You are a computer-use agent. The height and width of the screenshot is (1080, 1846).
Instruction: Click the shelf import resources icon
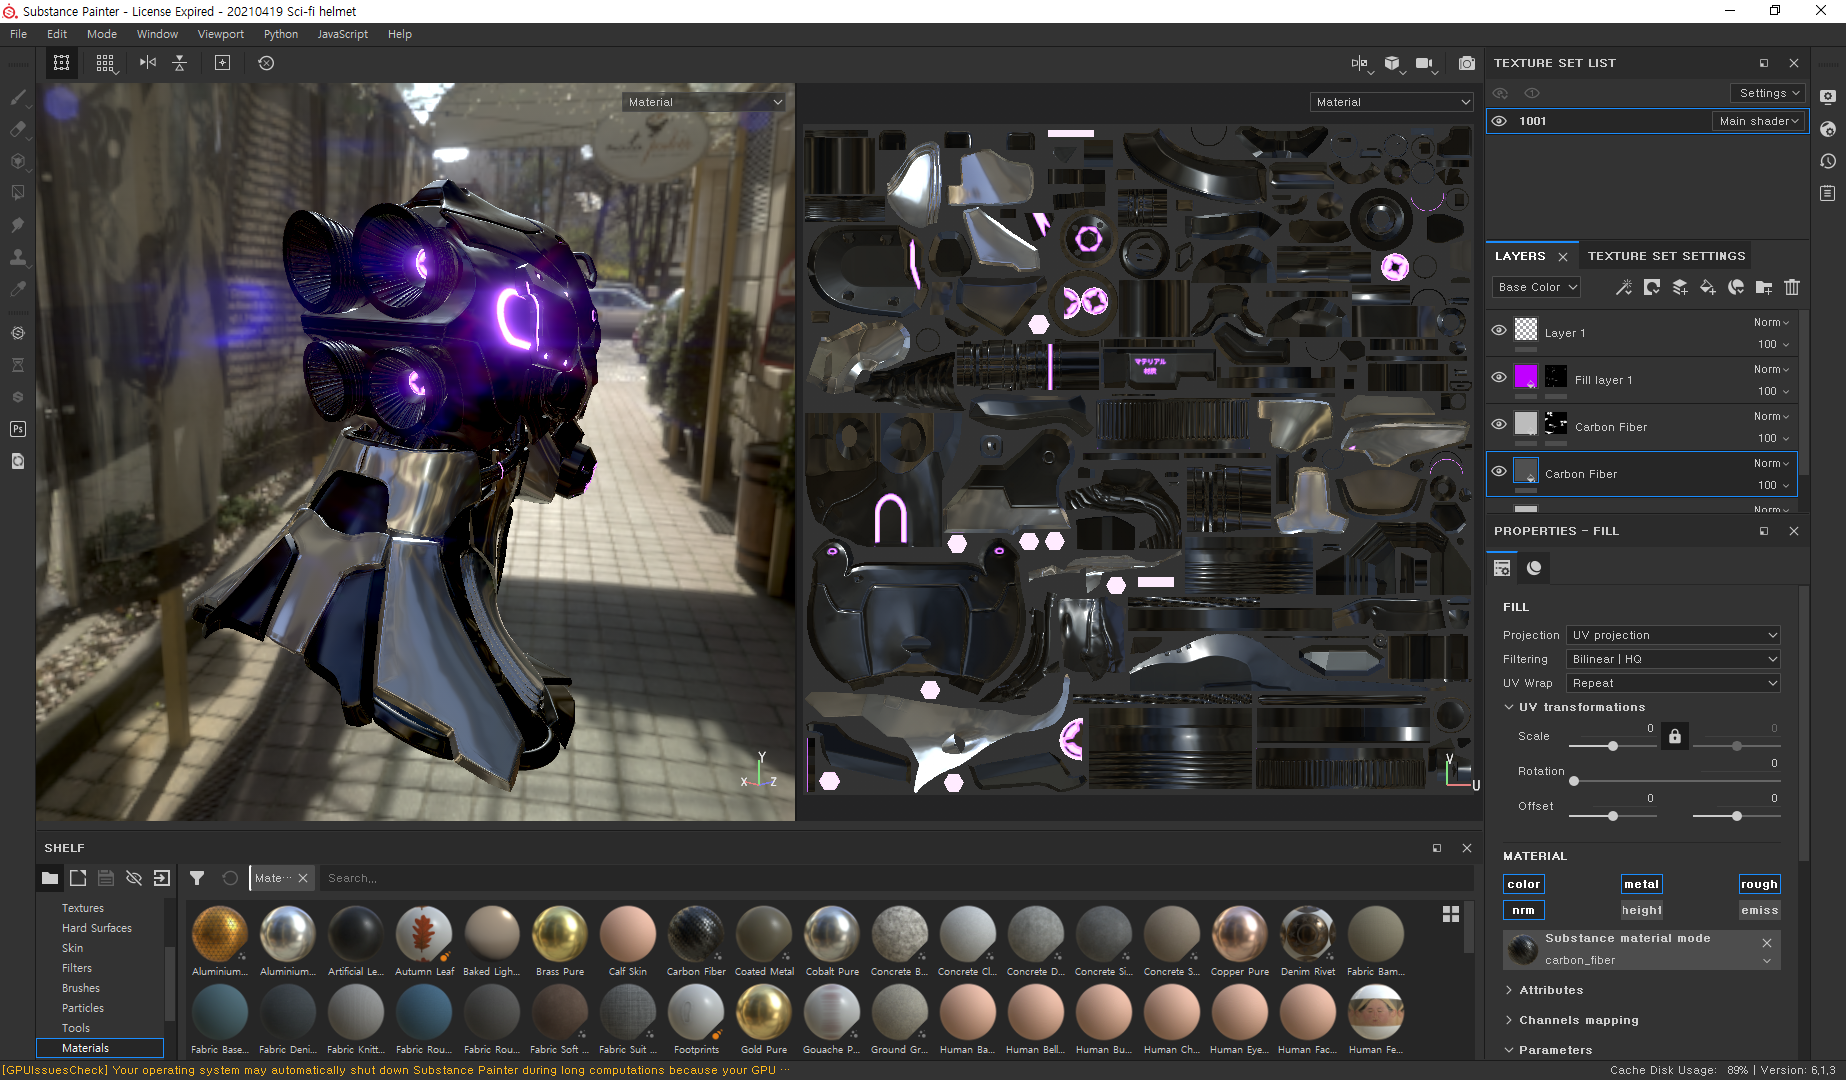click(162, 878)
